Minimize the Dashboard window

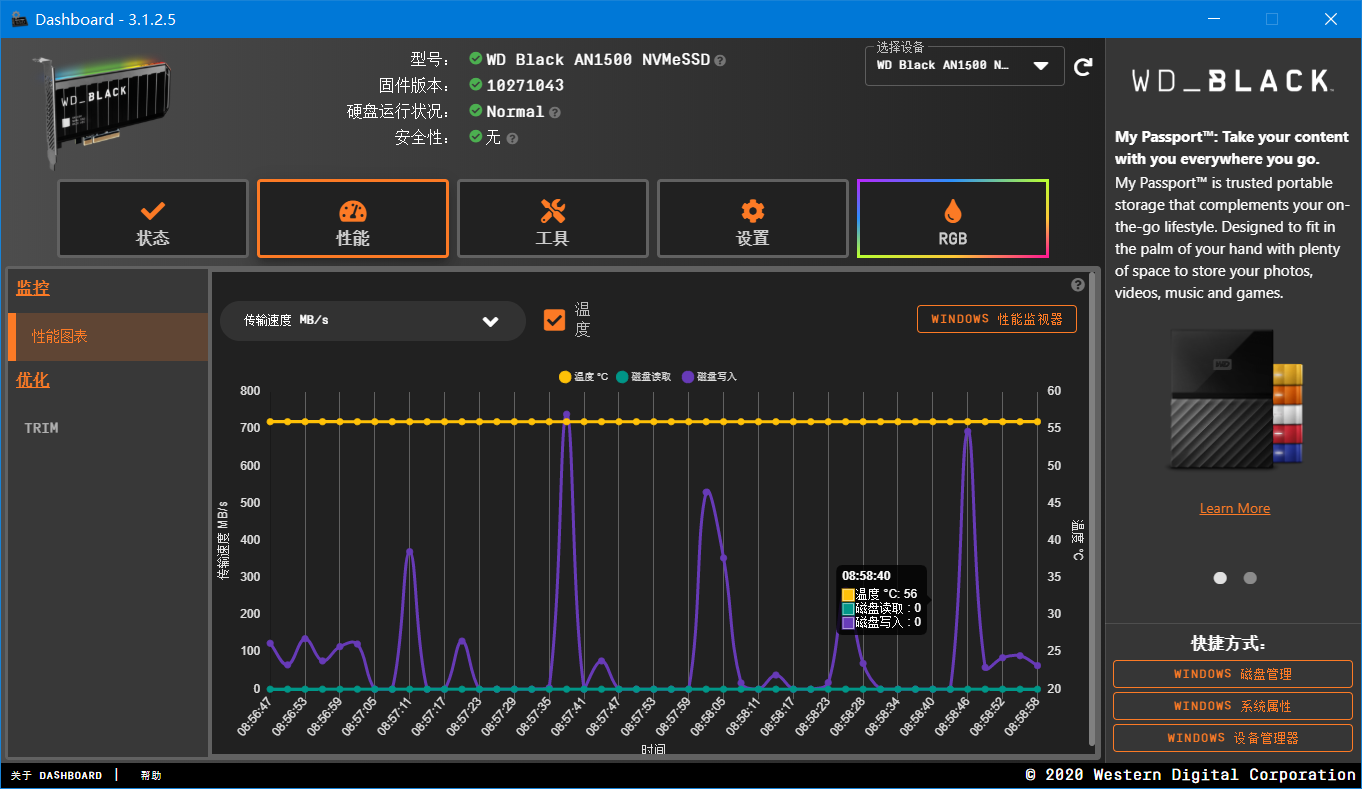tap(1213, 19)
